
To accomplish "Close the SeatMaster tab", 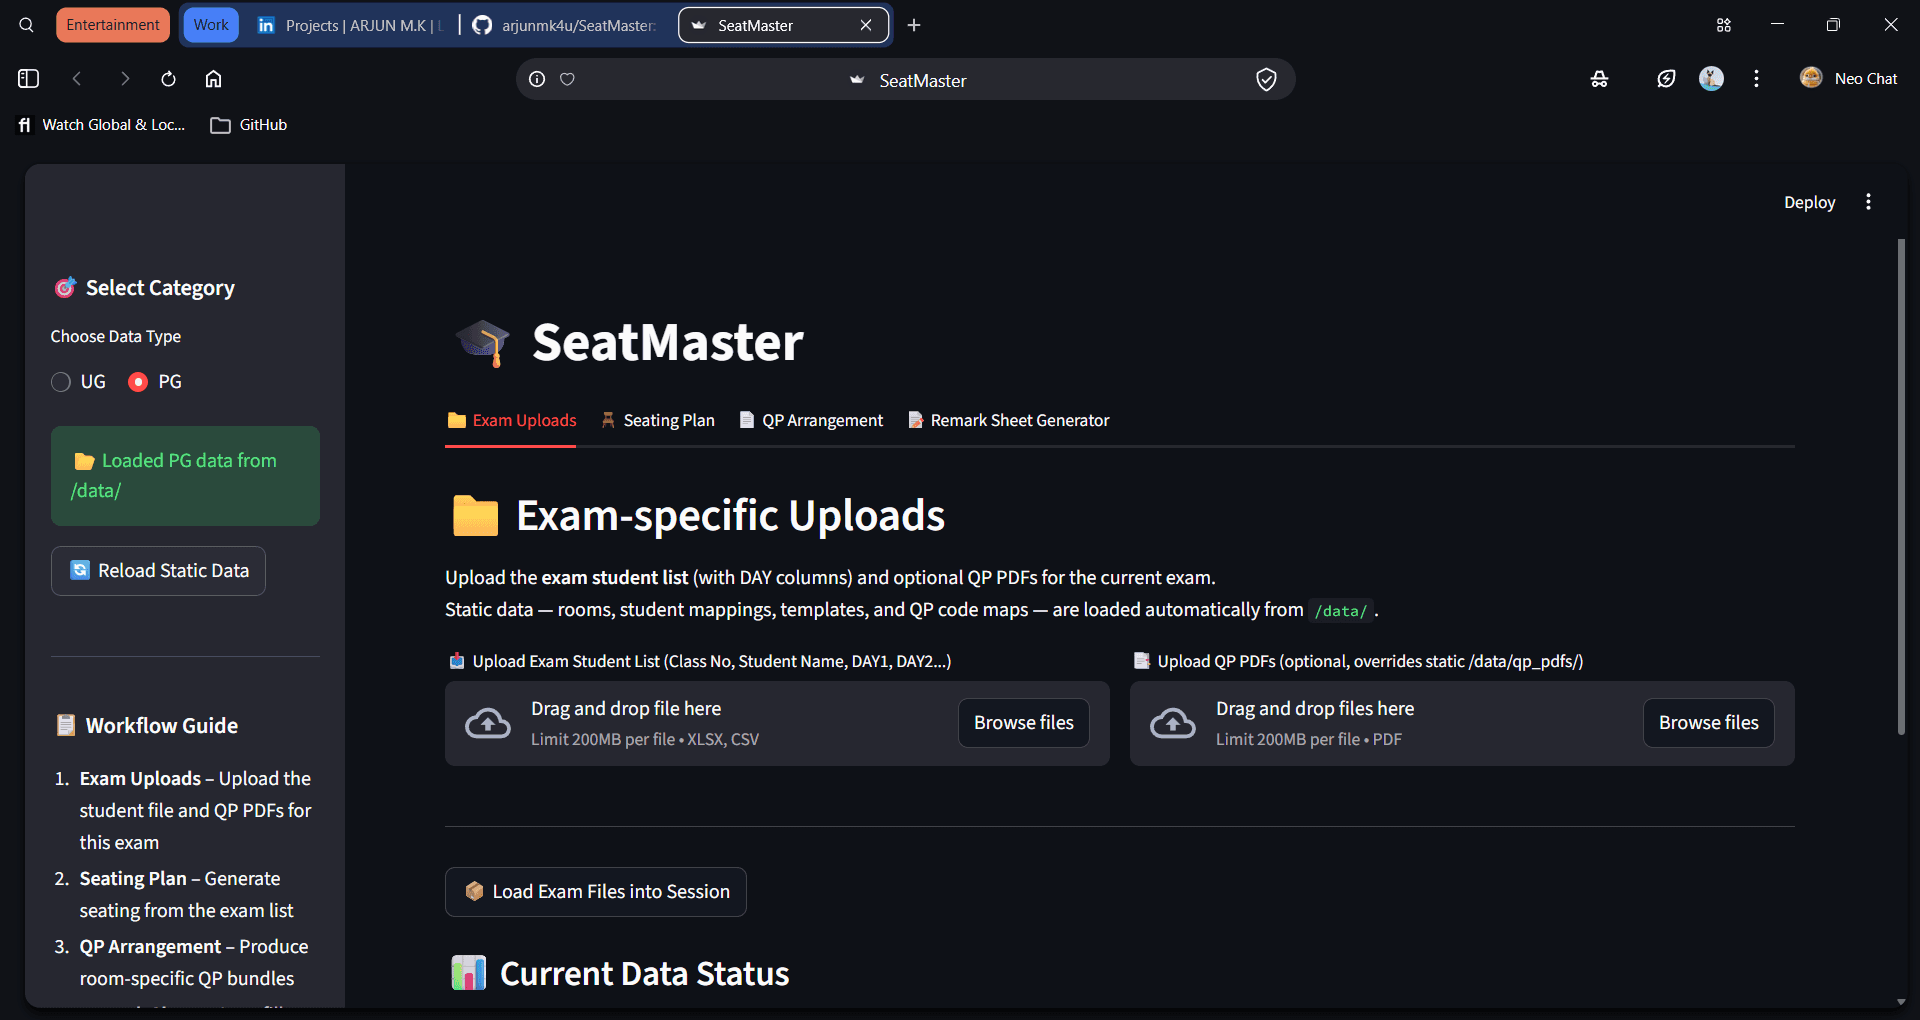I will tap(866, 25).
